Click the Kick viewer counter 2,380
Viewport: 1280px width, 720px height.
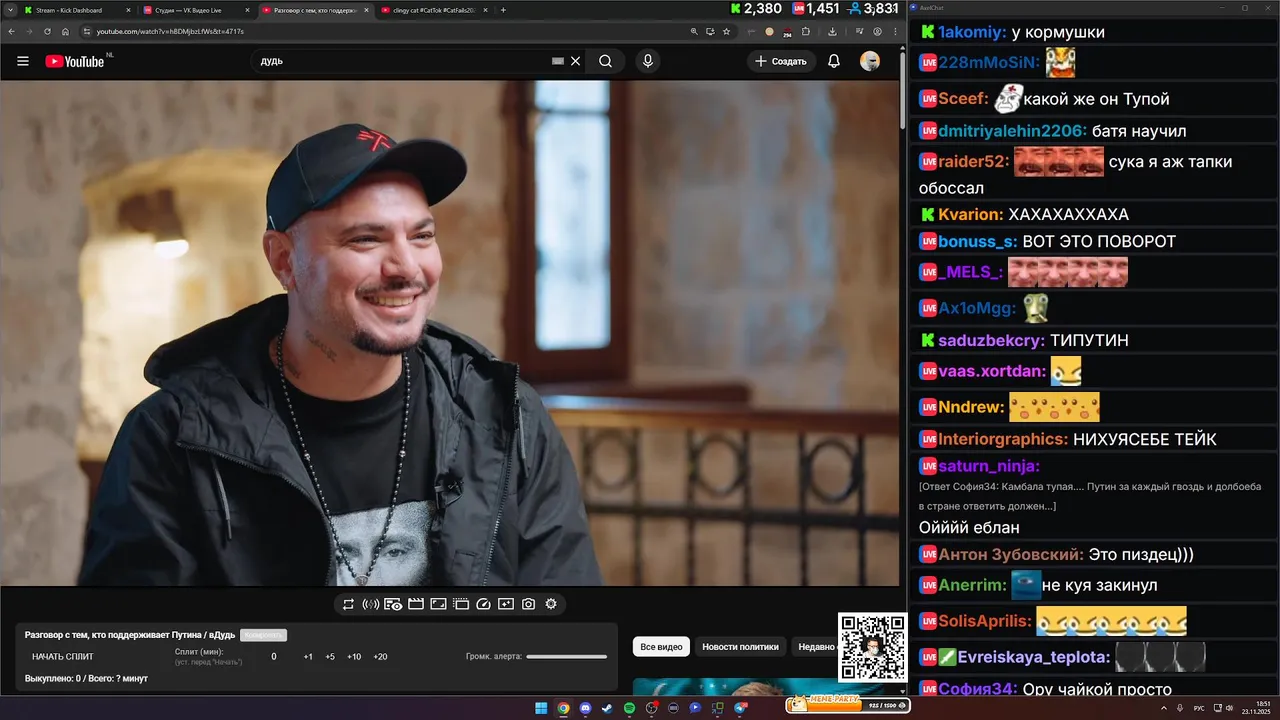756,9
